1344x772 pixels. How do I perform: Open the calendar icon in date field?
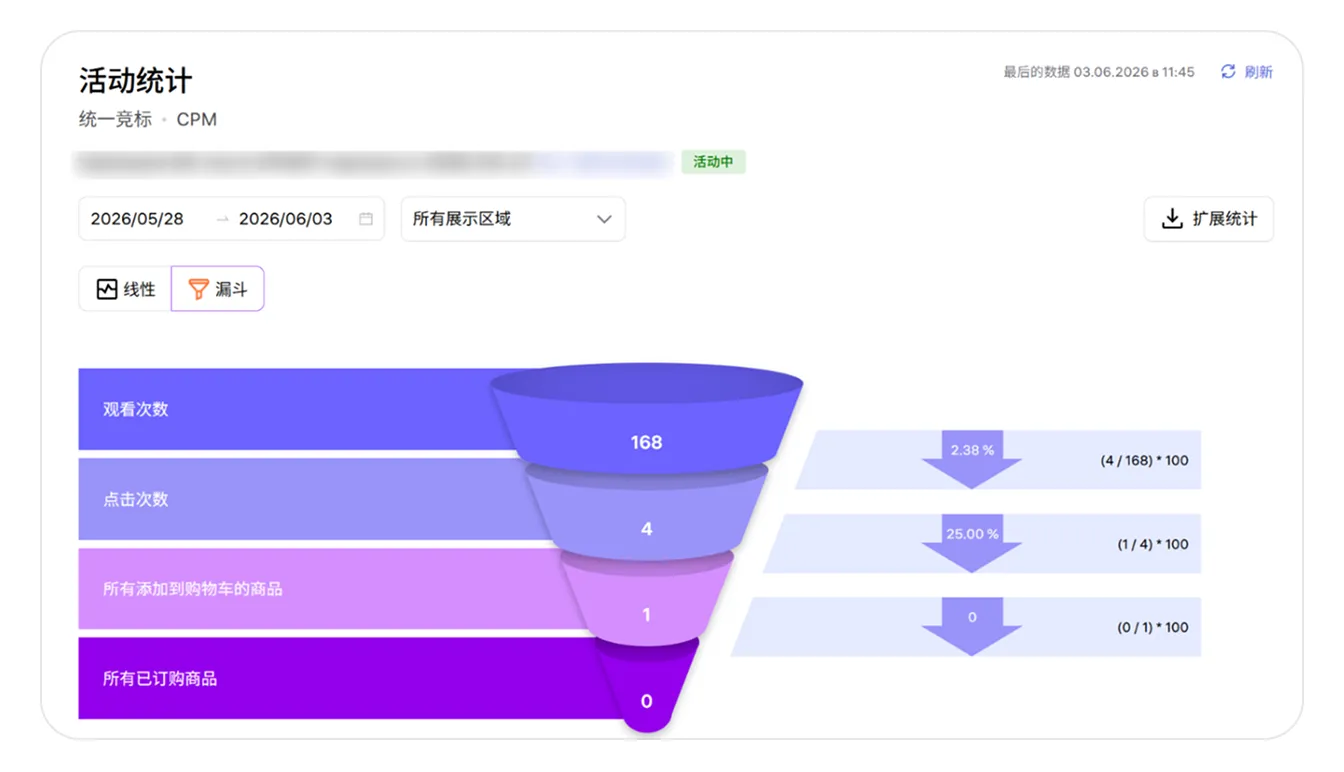366,219
